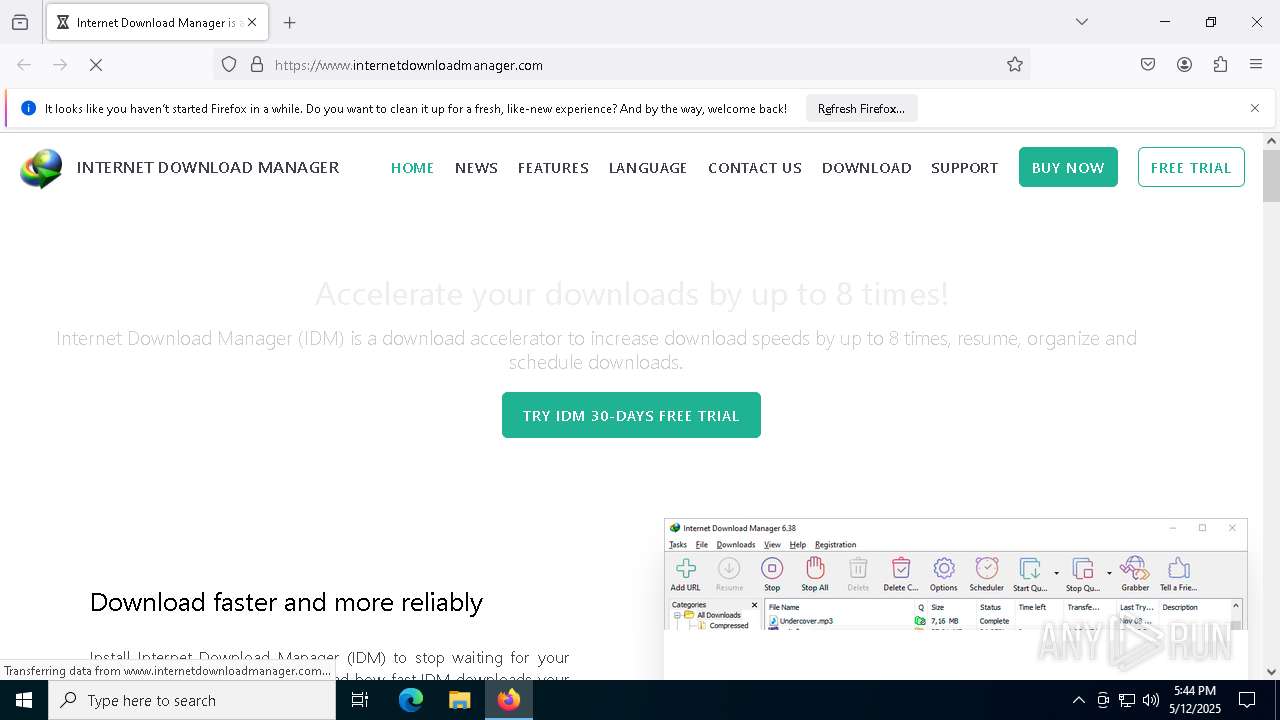Click the Firefox taskbar icon
1280x720 pixels.
pos(509,700)
